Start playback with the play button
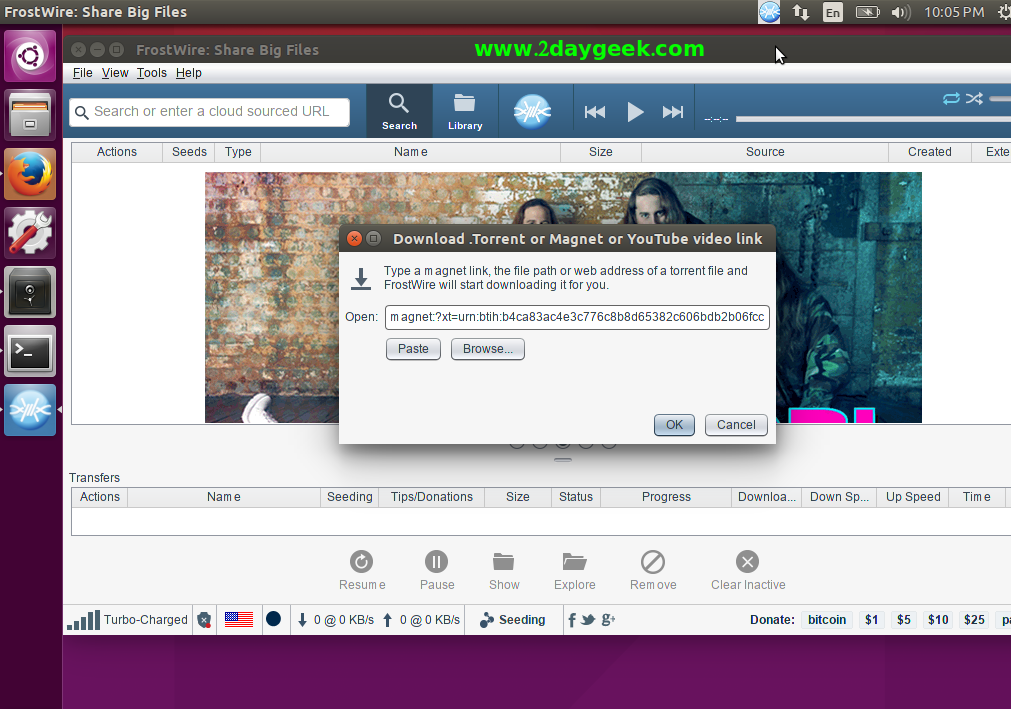The width and height of the screenshot is (1011, 709). coord(635,112)
